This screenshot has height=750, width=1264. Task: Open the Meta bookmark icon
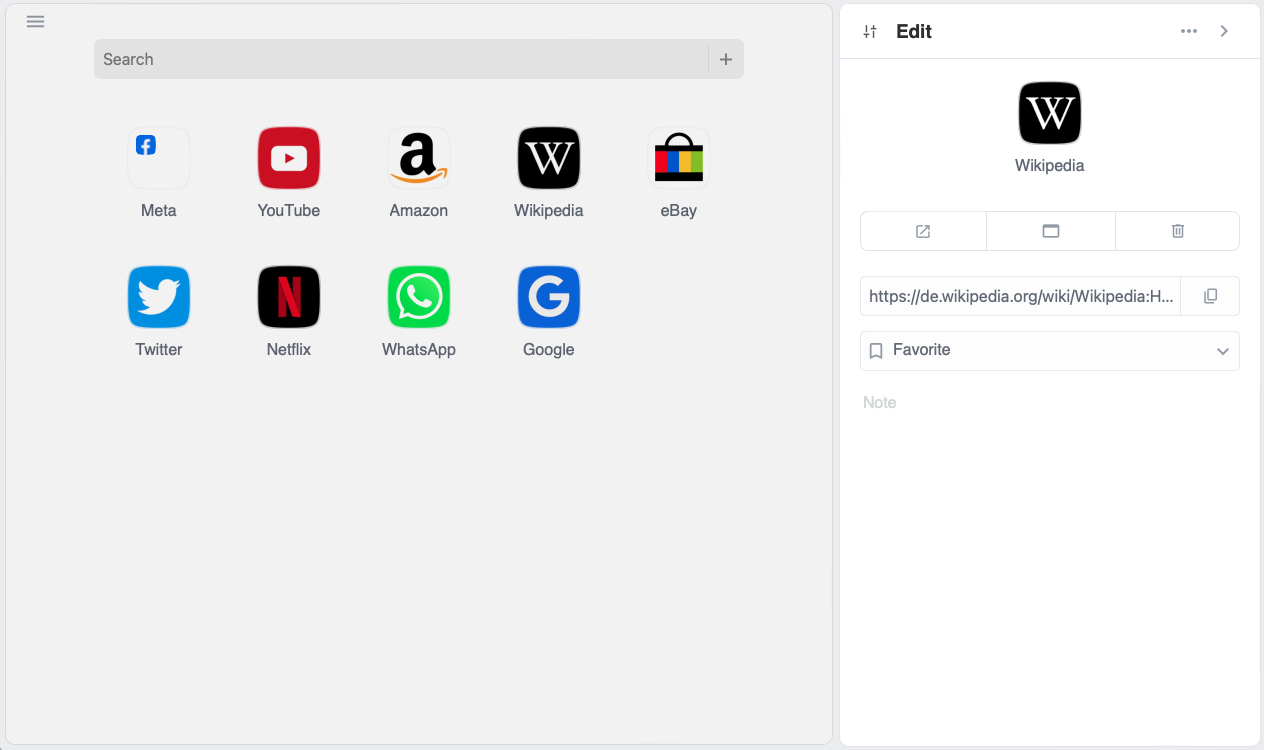[x=159, y=158]
